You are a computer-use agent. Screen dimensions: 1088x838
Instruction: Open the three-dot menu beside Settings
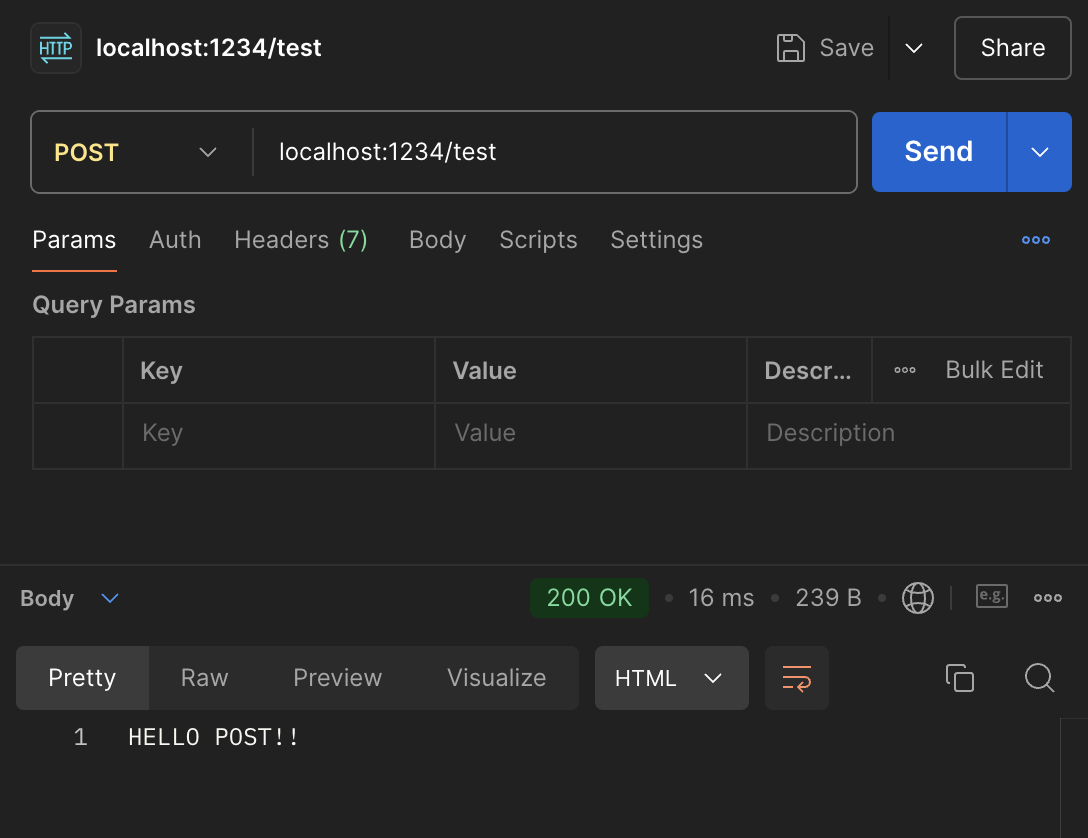1035,240
